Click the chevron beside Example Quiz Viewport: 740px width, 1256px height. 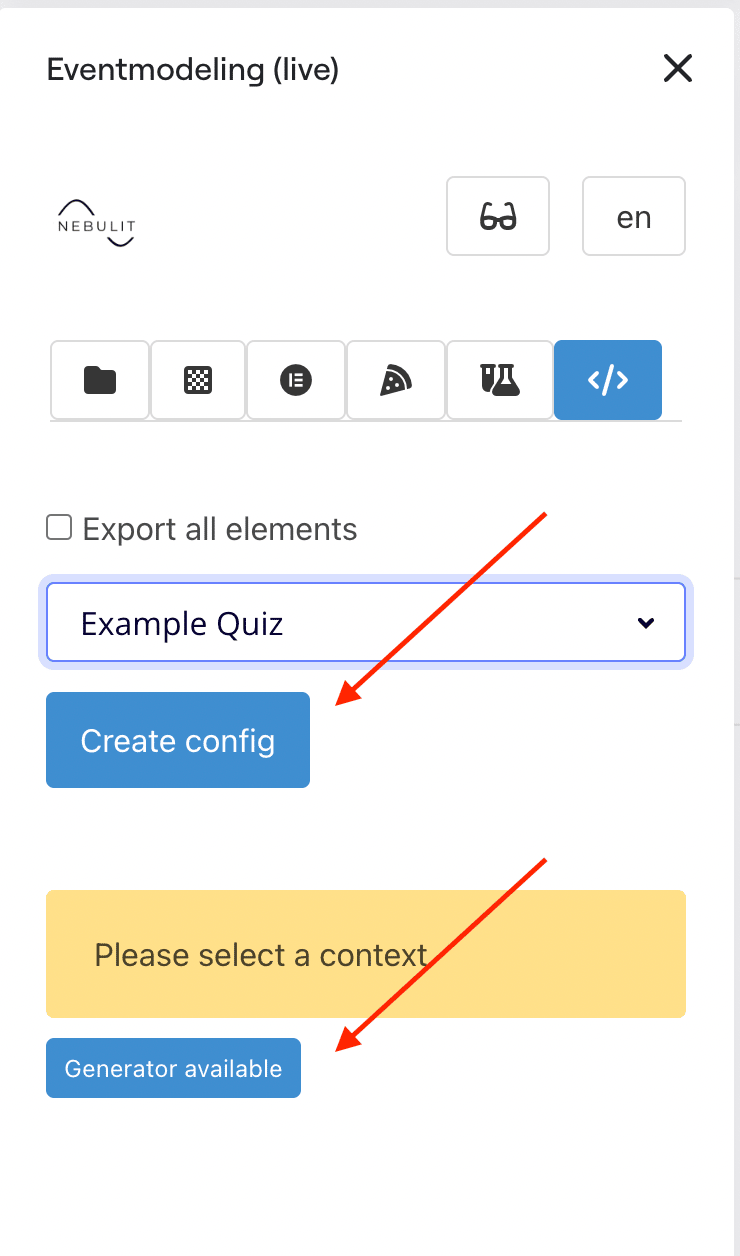click(x=645, y=622)
